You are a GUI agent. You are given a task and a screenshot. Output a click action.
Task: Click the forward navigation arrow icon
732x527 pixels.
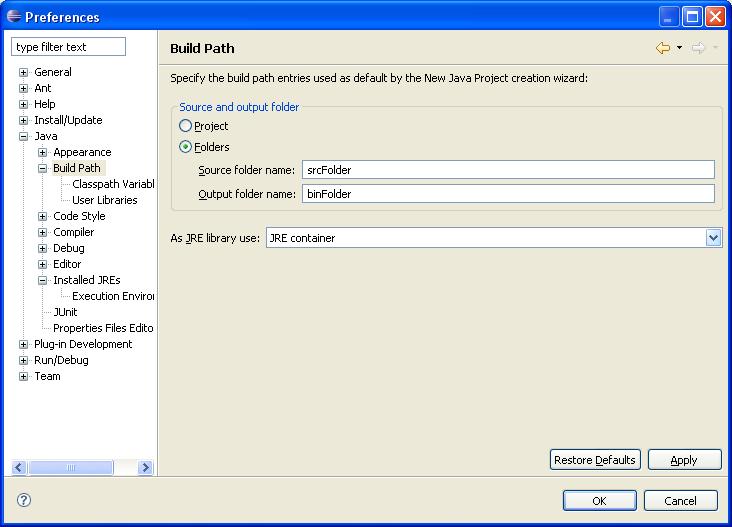coord(698,48)
